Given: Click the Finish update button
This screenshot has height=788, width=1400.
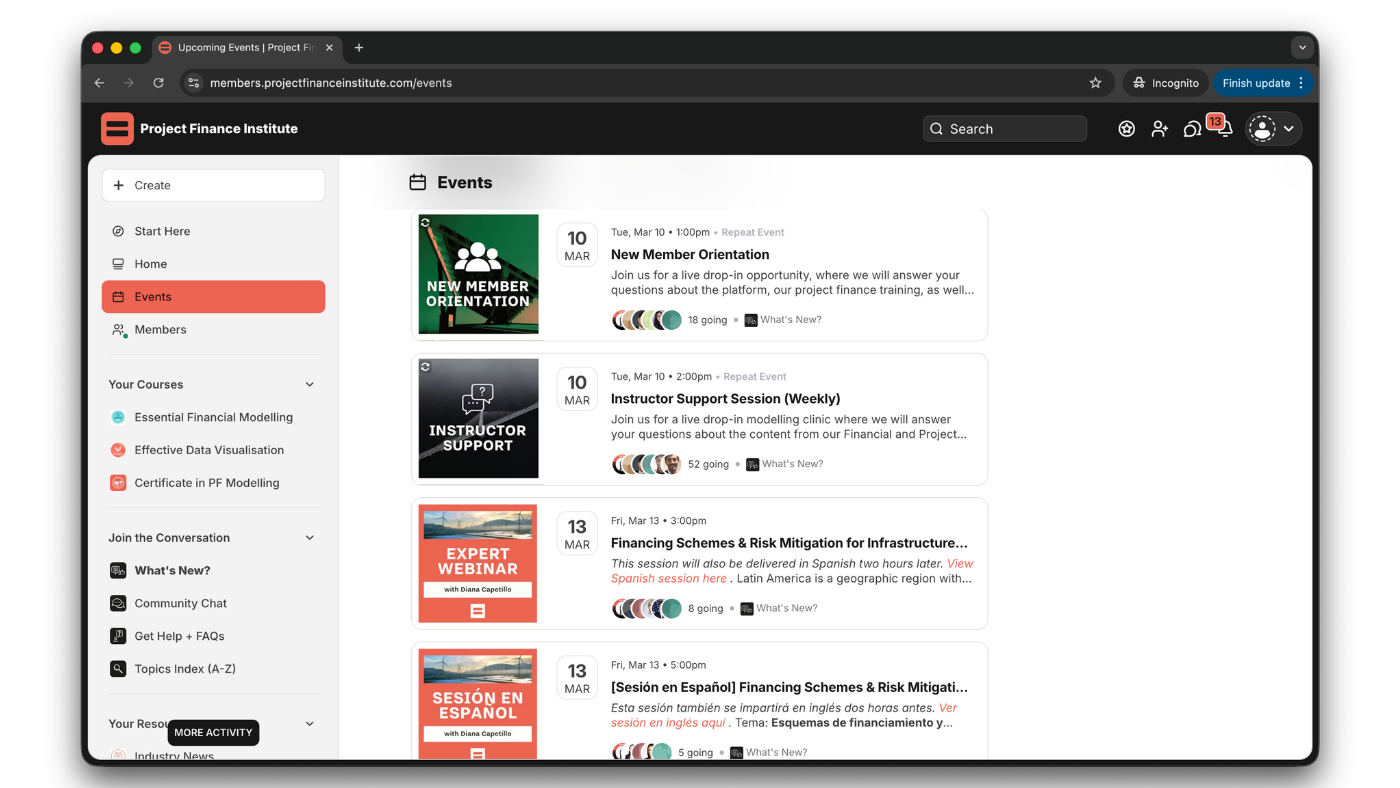Looking at the screenshot, I should coord(1263,83).
